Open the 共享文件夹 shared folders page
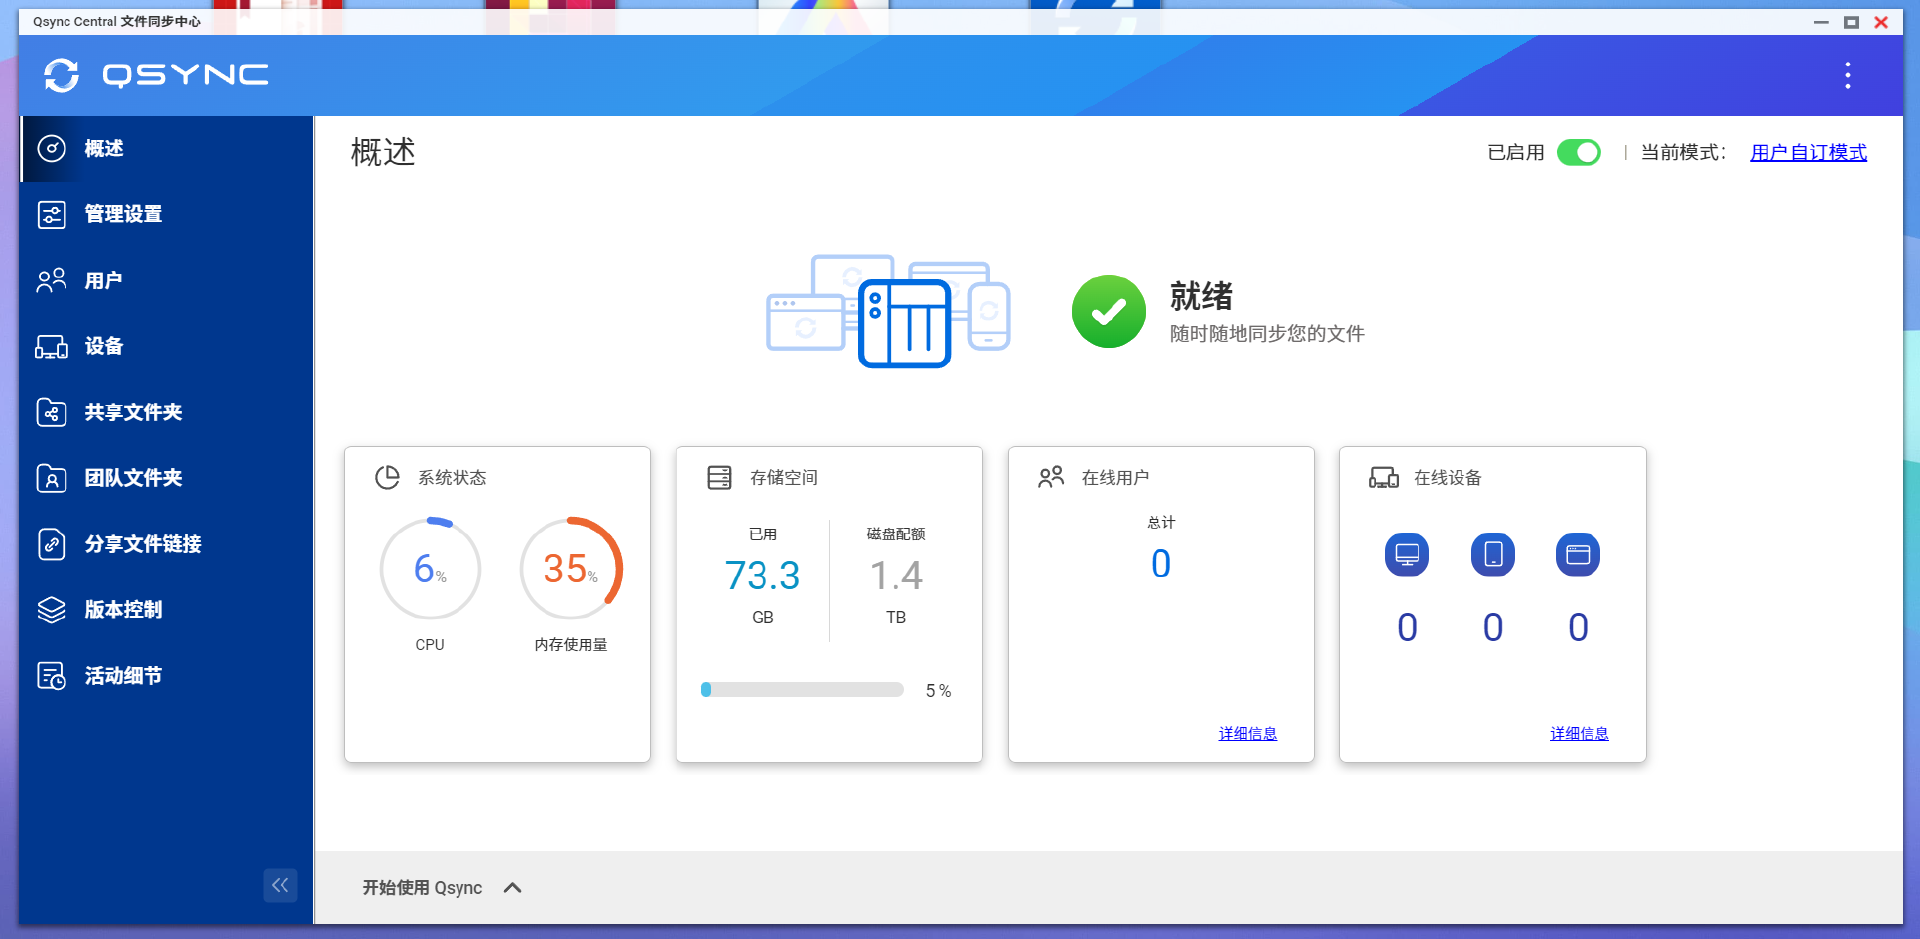 tap(133, 412)
